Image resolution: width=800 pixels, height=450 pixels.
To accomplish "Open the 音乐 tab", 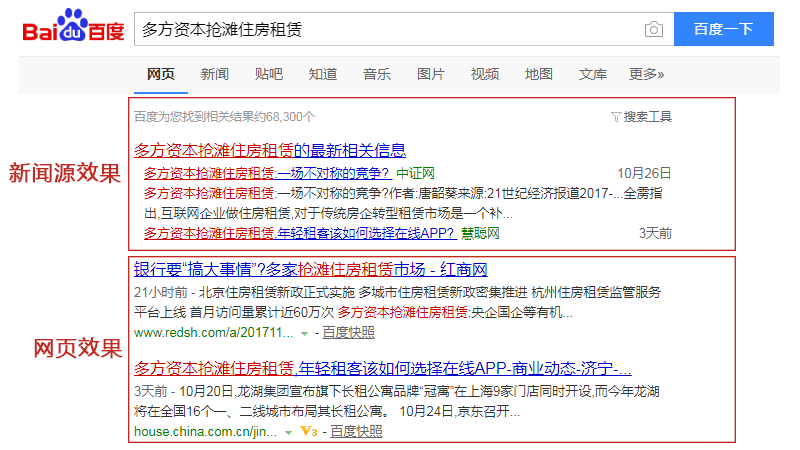I will pos(377,74).
